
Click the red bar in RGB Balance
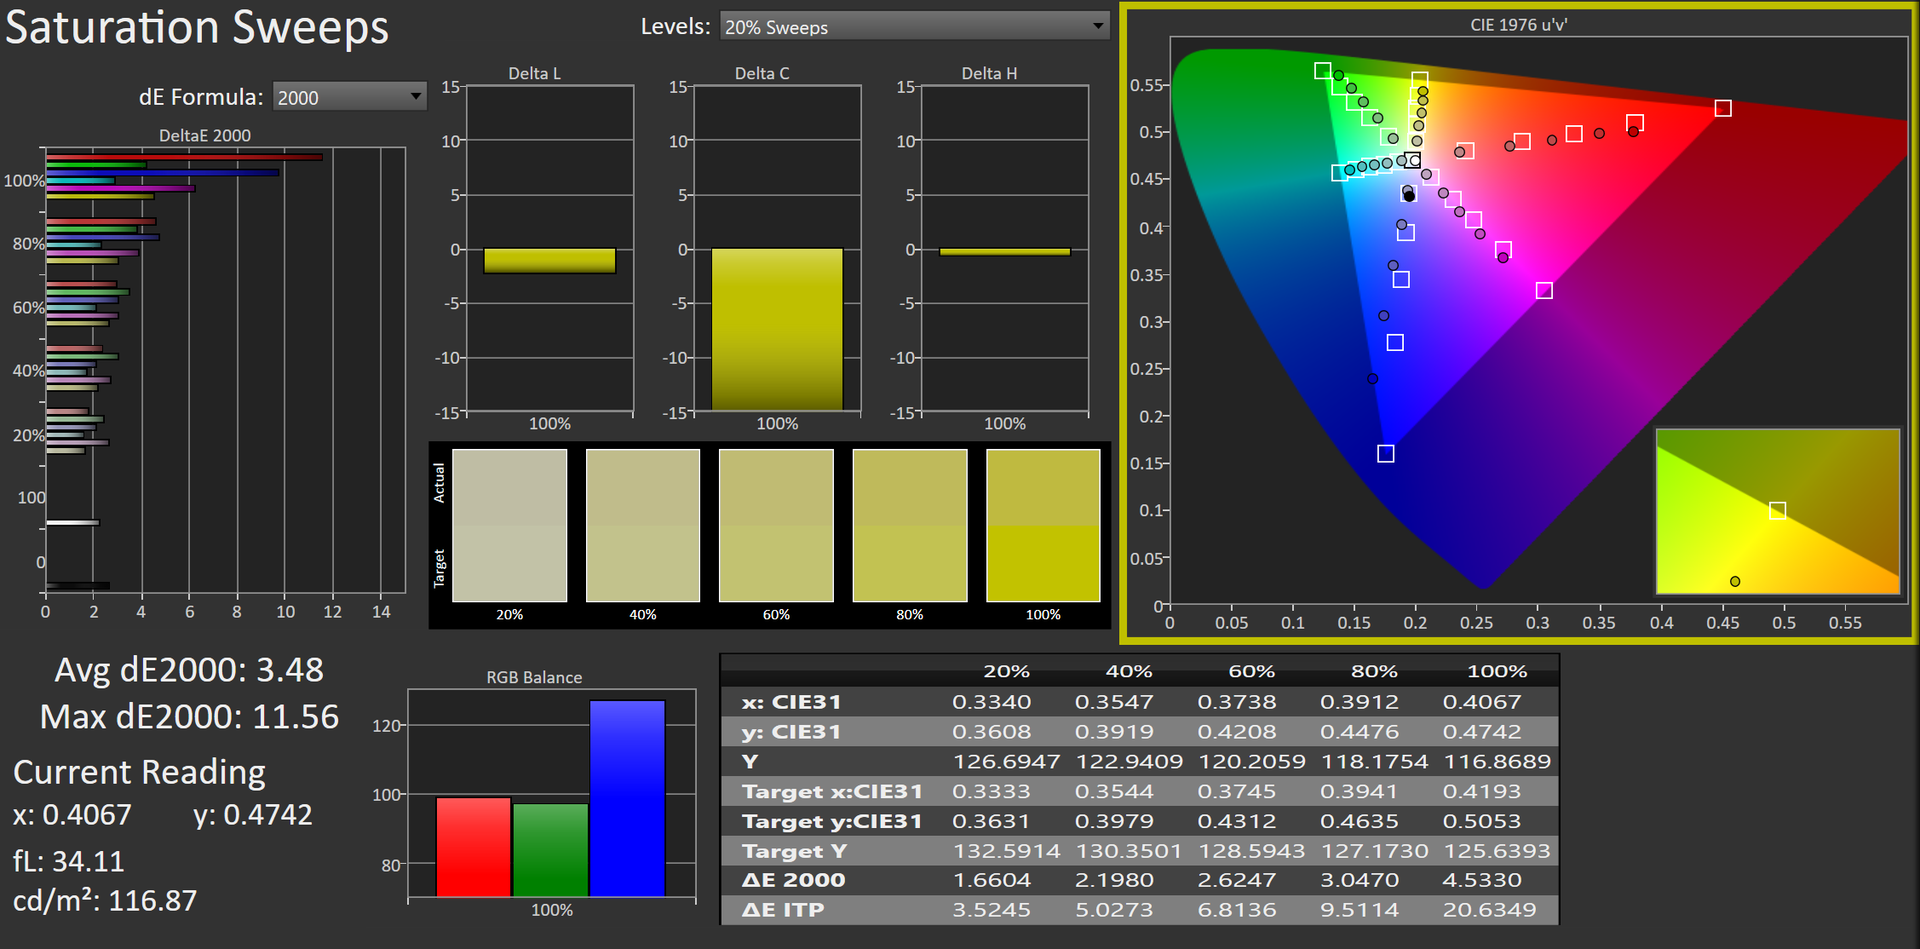473,847
